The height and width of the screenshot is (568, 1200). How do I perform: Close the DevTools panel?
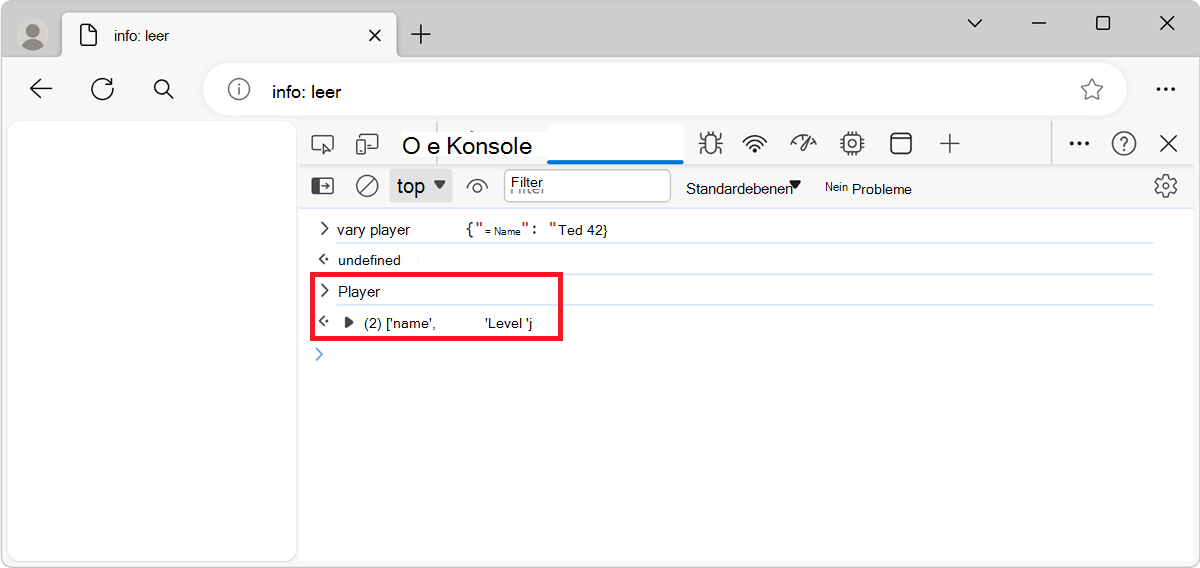(x=1168, y=144)
